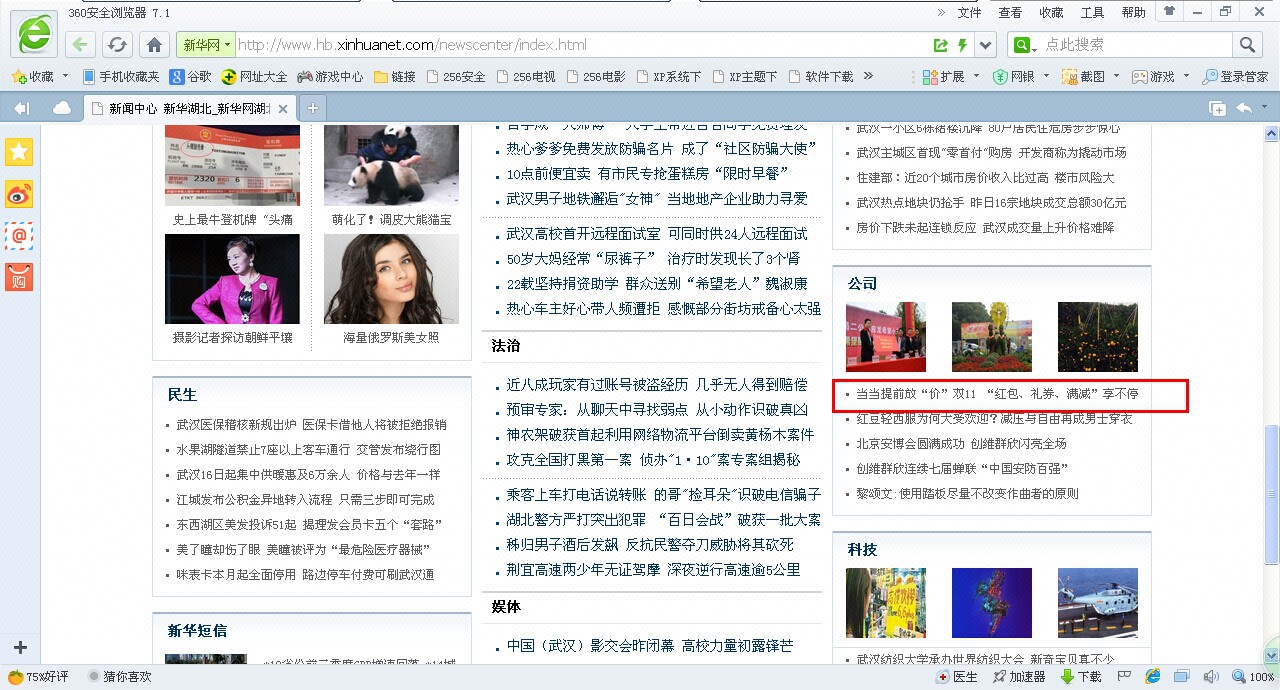
Task: Open 手机收藏夹 bookmark
Action: (x=121, y=76)
